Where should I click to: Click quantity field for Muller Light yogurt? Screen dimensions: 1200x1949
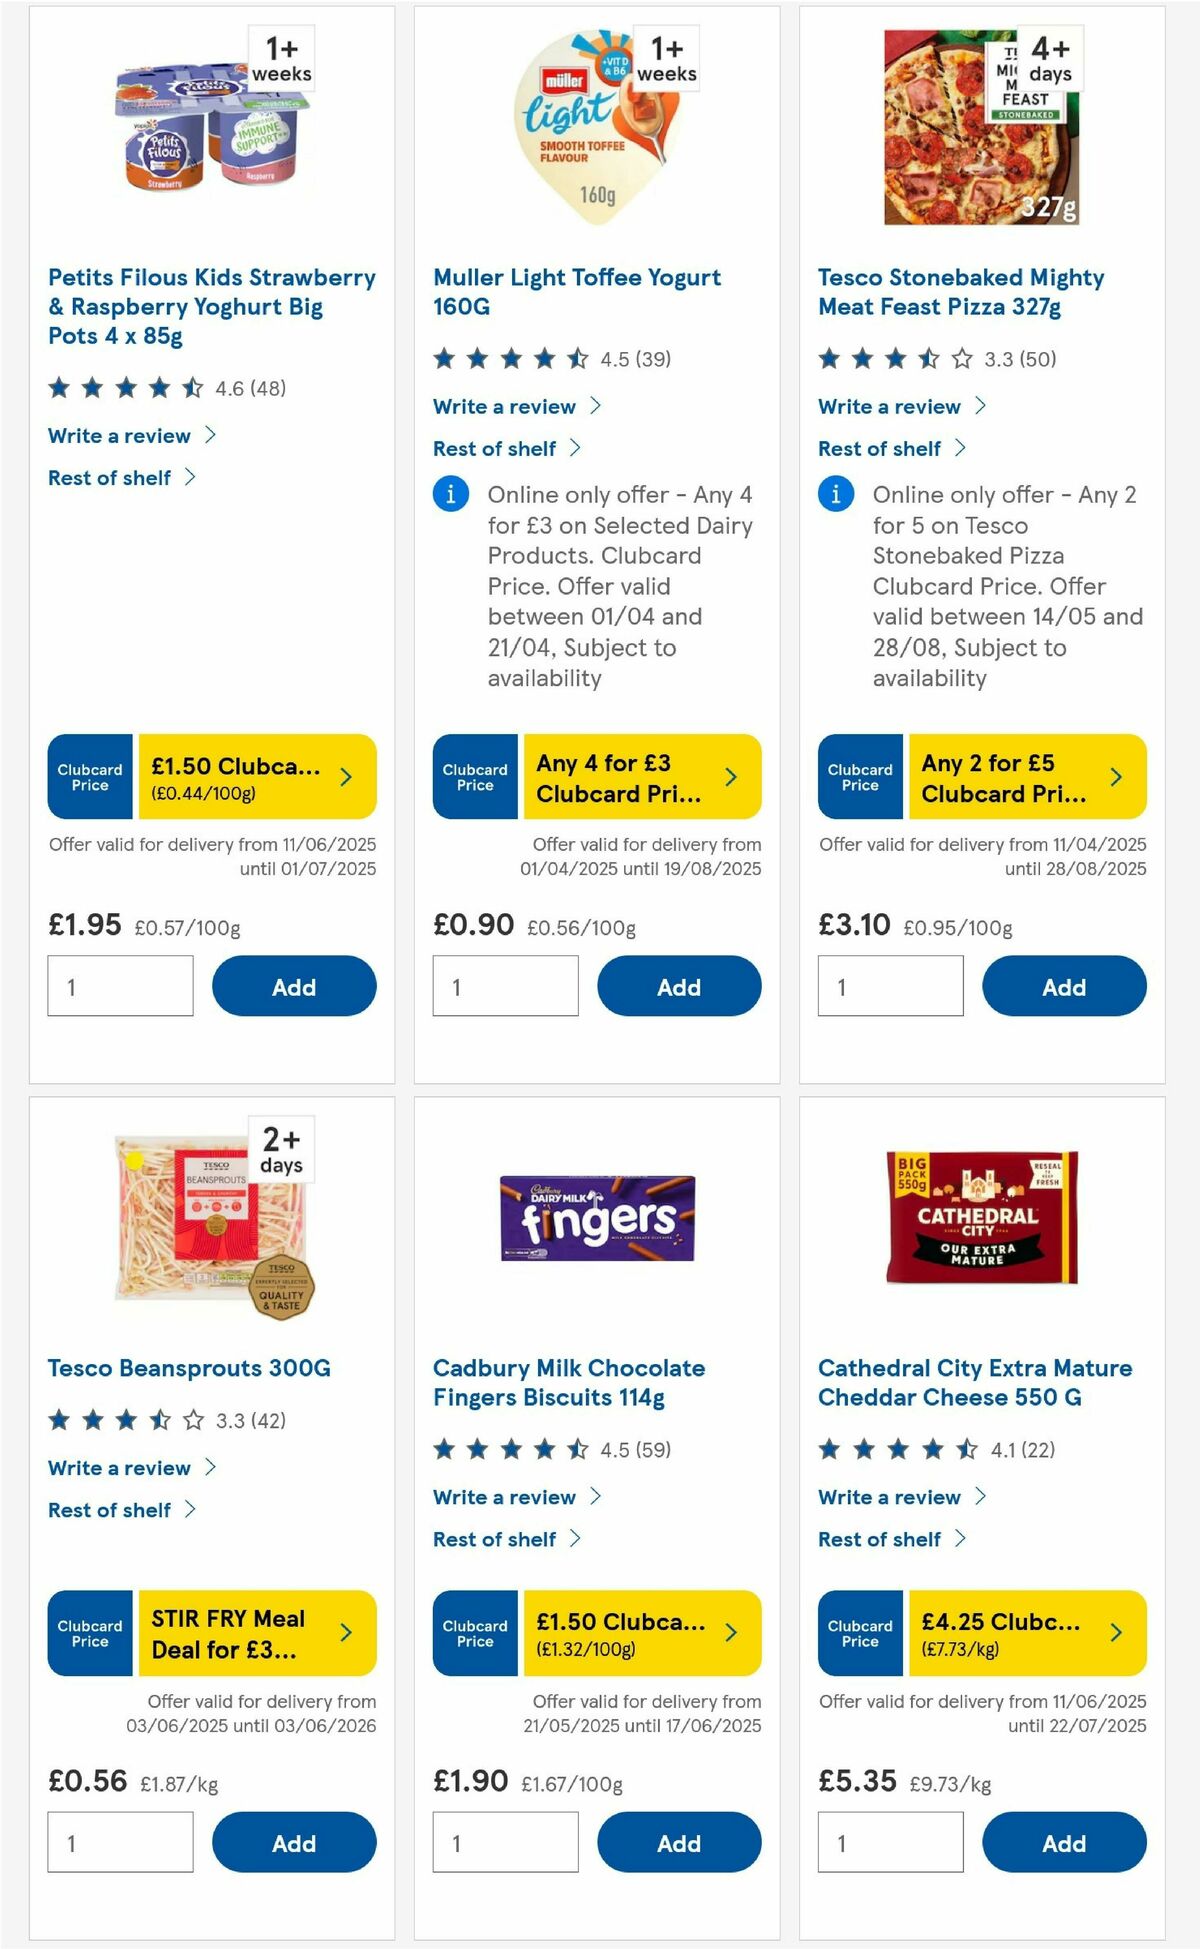(504, 986)
